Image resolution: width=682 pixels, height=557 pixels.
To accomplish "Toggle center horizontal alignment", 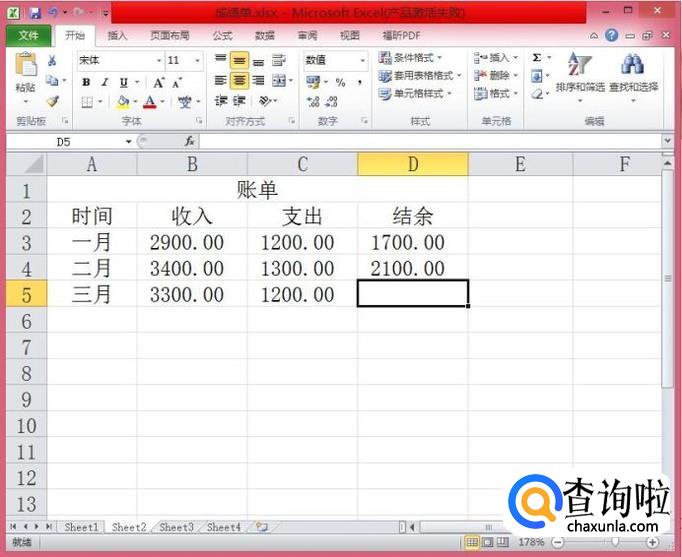I will (240, 81).
